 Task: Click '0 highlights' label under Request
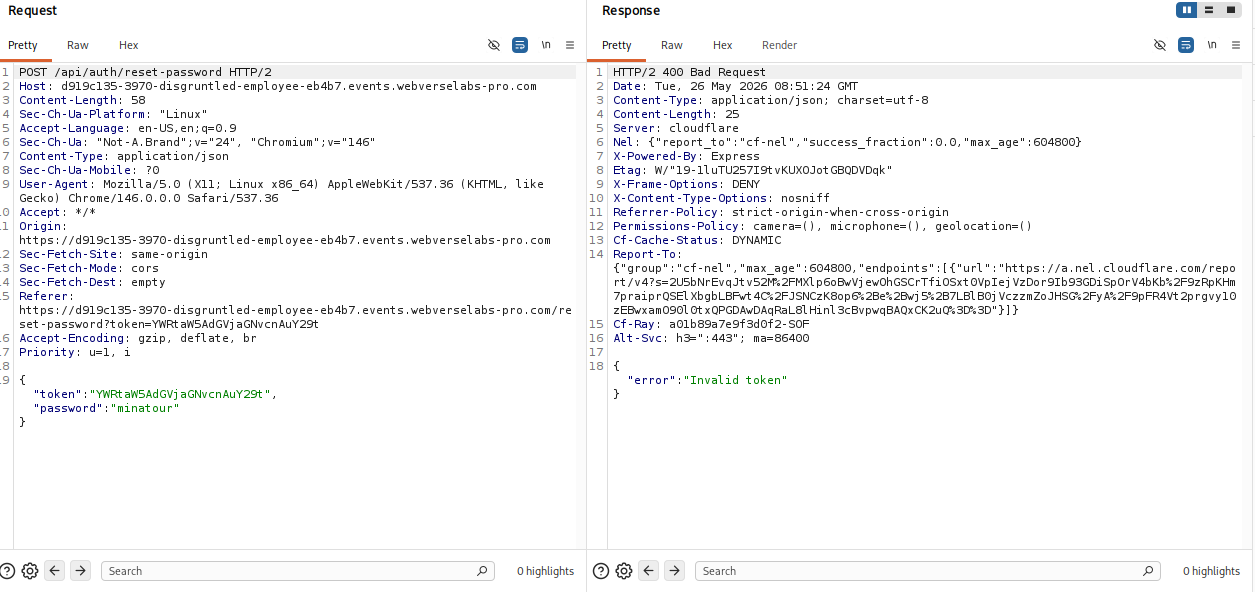[x=545, y=571]
